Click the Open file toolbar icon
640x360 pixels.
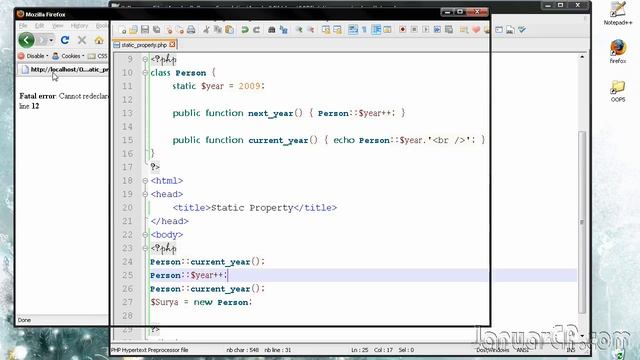[x=133, y=30]
